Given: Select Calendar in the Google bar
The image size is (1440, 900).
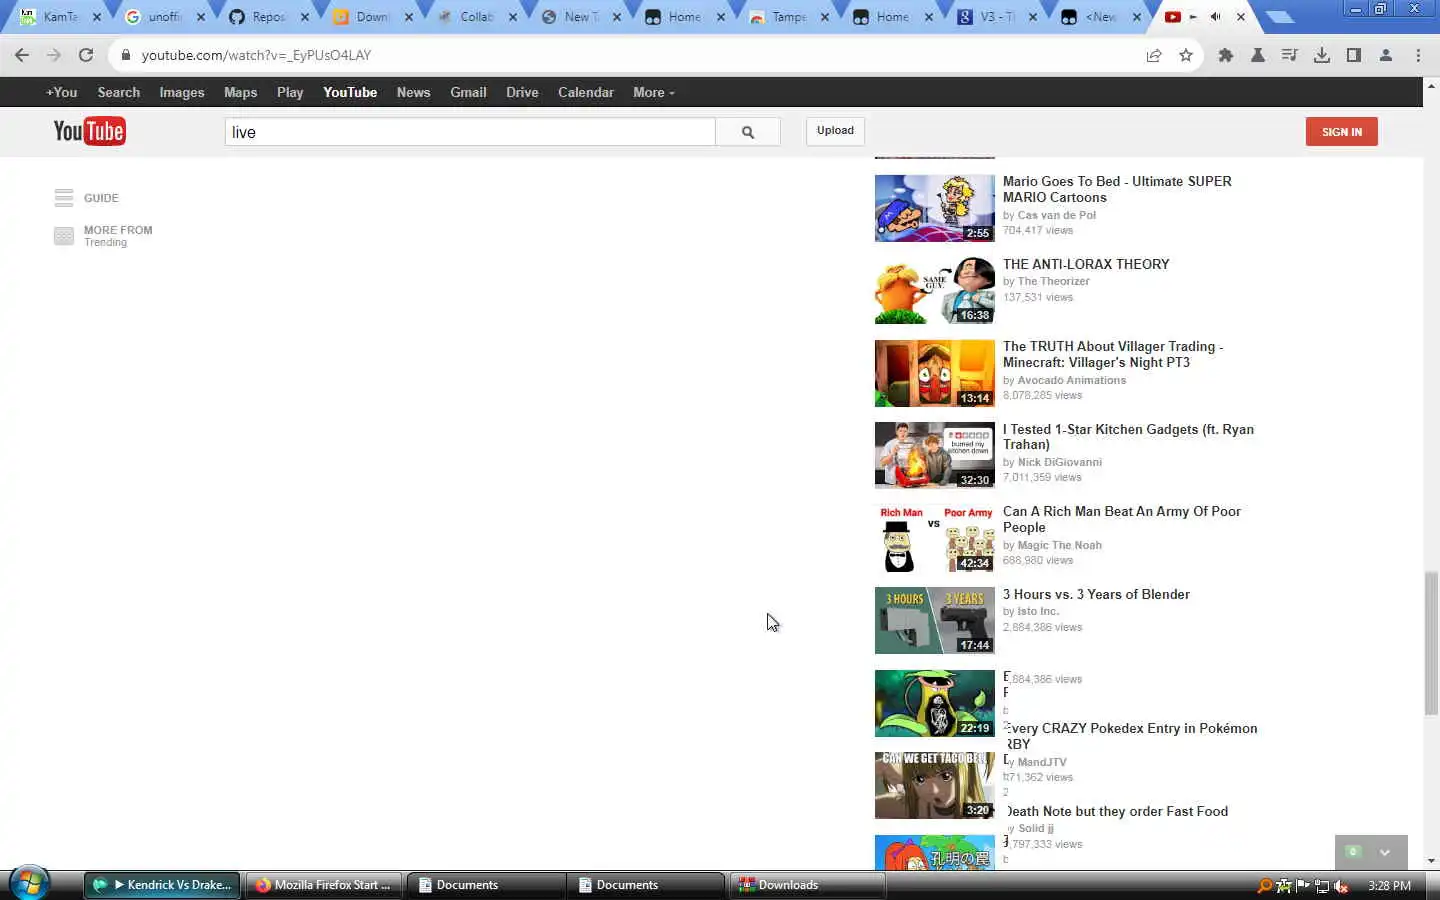Looking at the screenshot, I should point(586,92).
